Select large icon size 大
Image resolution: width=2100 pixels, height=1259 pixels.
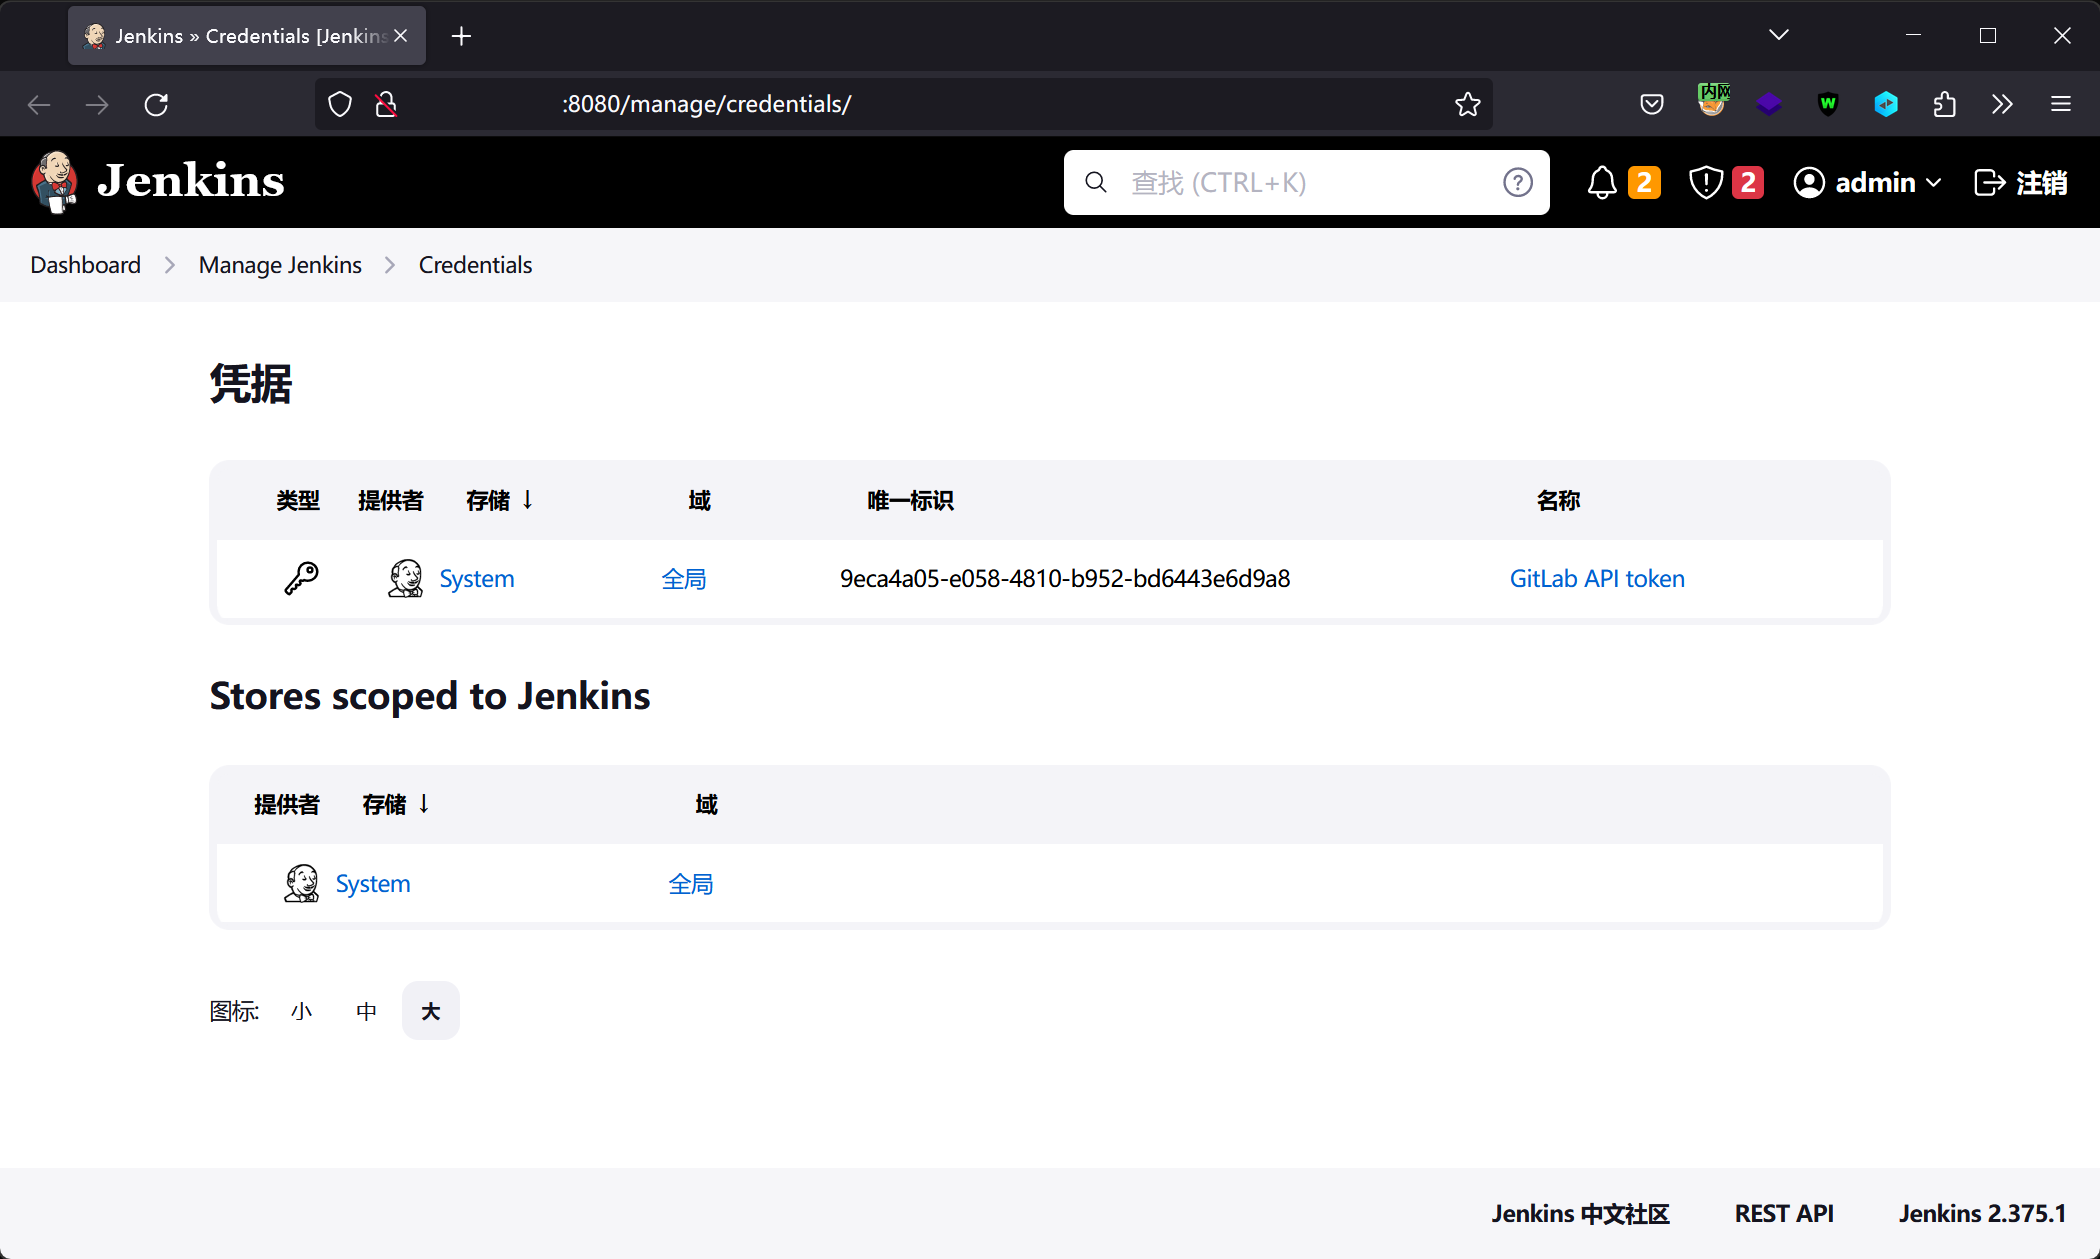(x=431, y=1011)
